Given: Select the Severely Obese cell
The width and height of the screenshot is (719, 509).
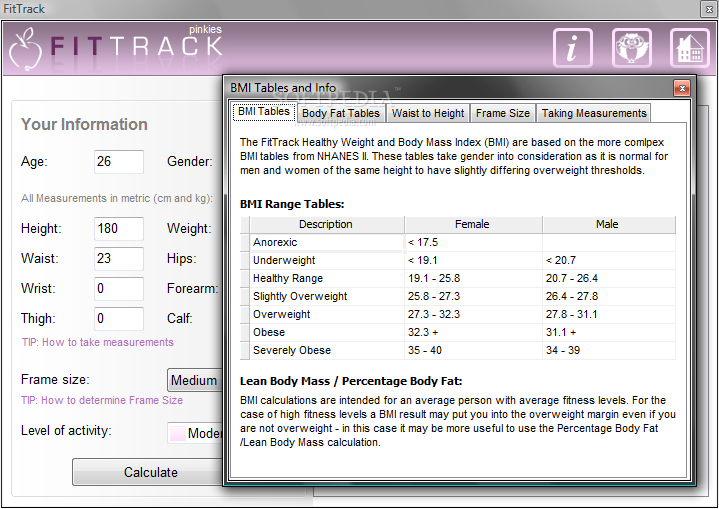Looking at the screenshot, I should (327, 350).
